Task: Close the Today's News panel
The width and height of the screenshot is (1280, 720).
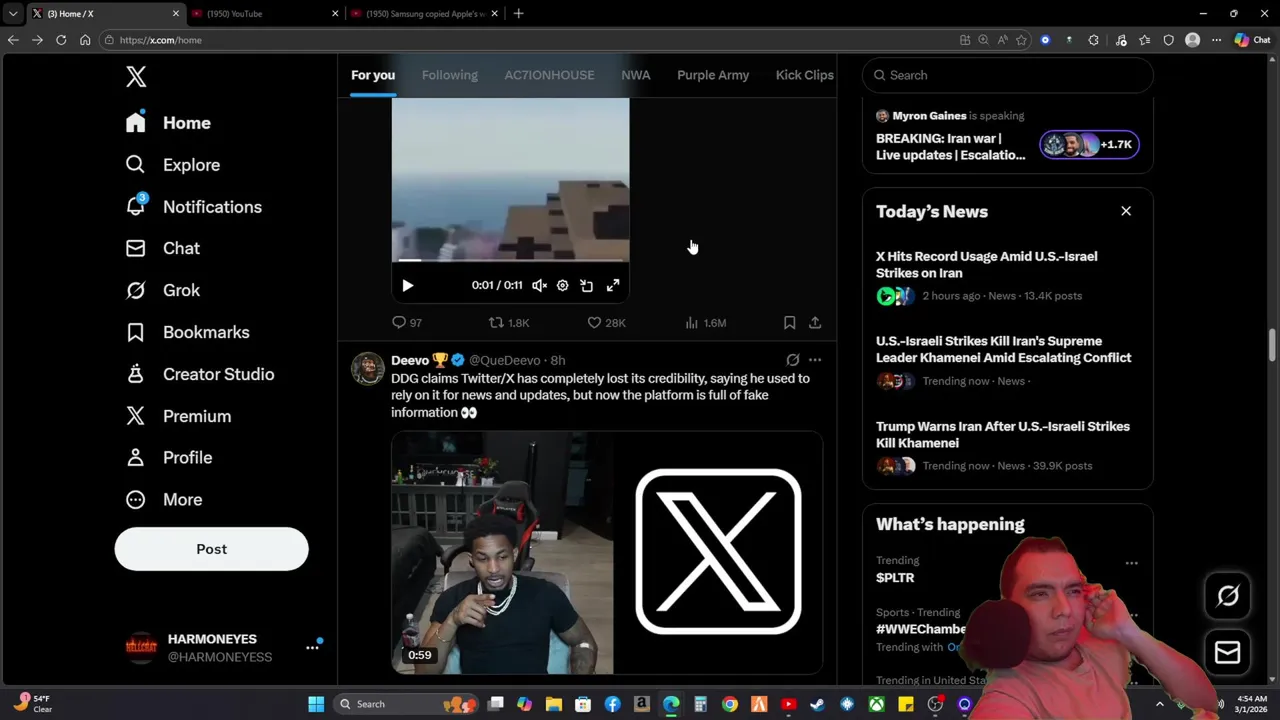Action: point(1126,211)
